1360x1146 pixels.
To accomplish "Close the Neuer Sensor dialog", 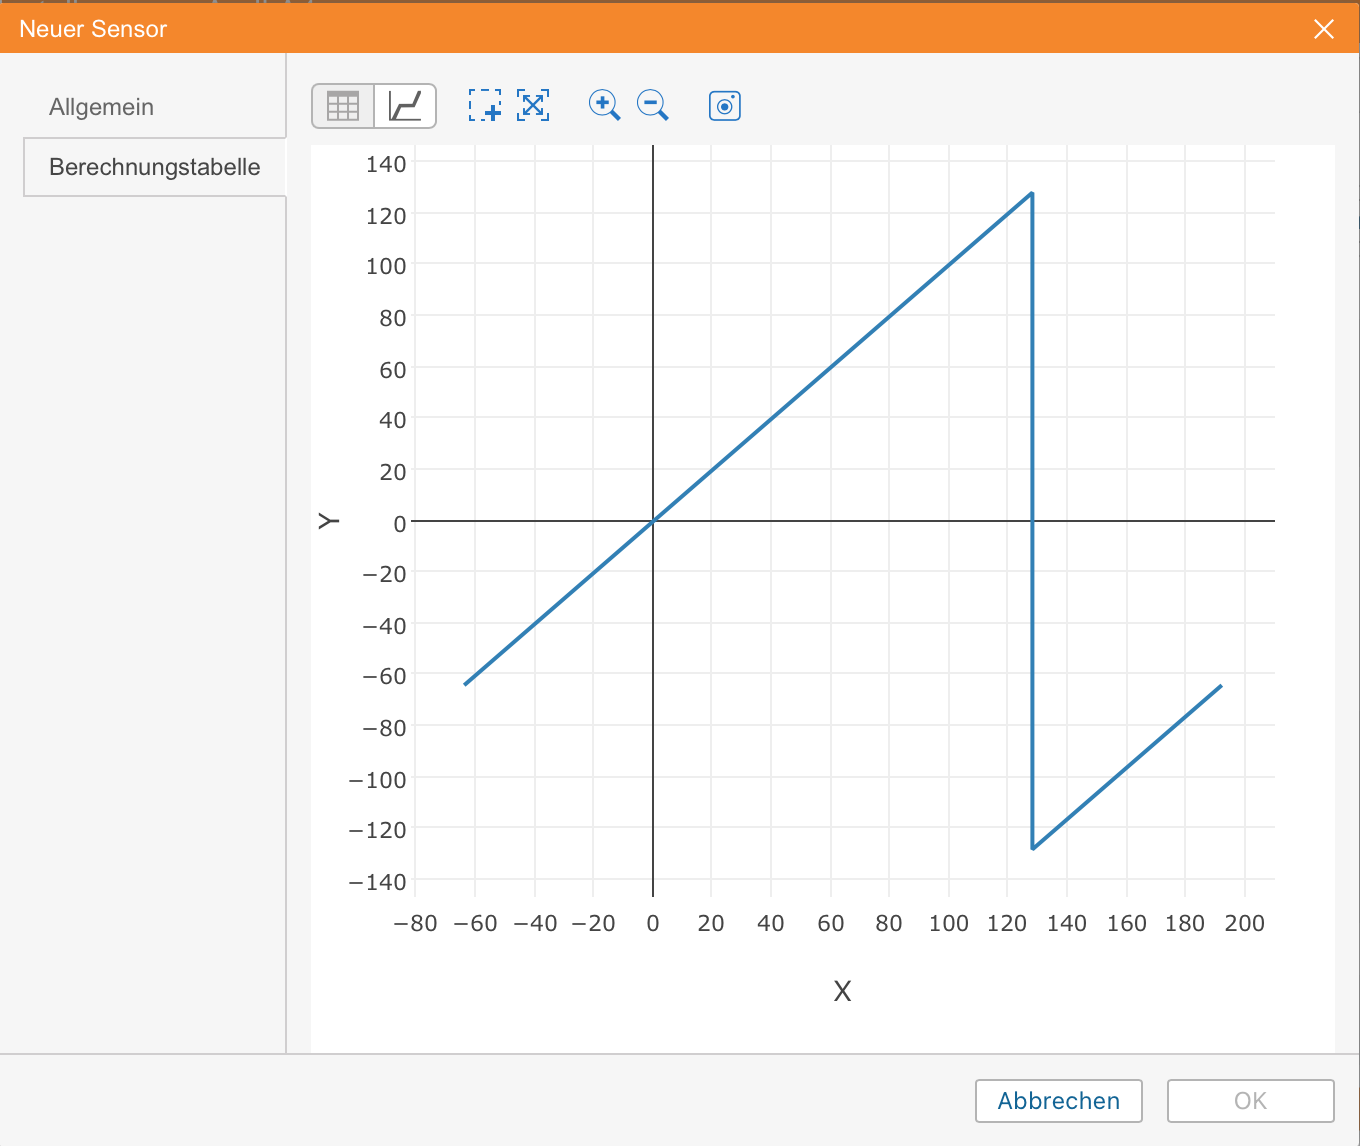I will [x=1324, y=29].
